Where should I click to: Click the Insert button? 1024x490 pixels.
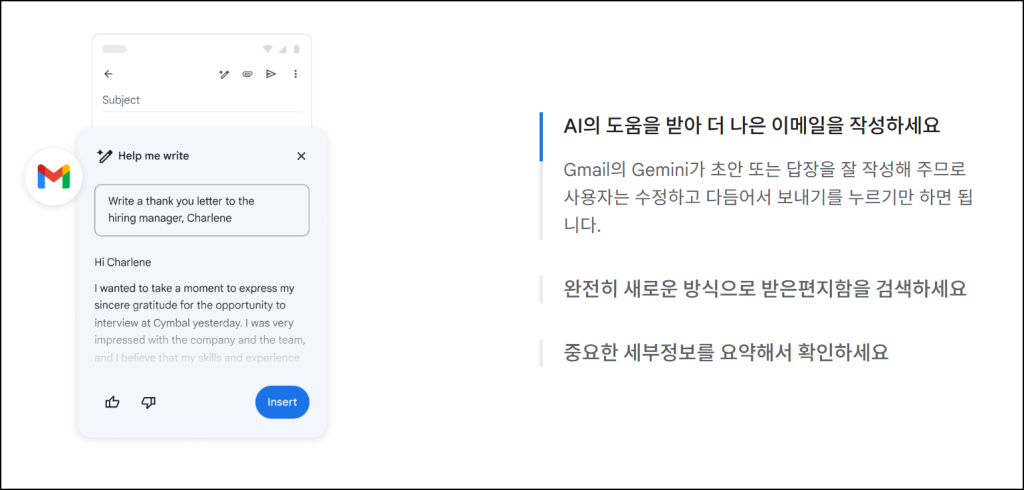pos(282,402)
